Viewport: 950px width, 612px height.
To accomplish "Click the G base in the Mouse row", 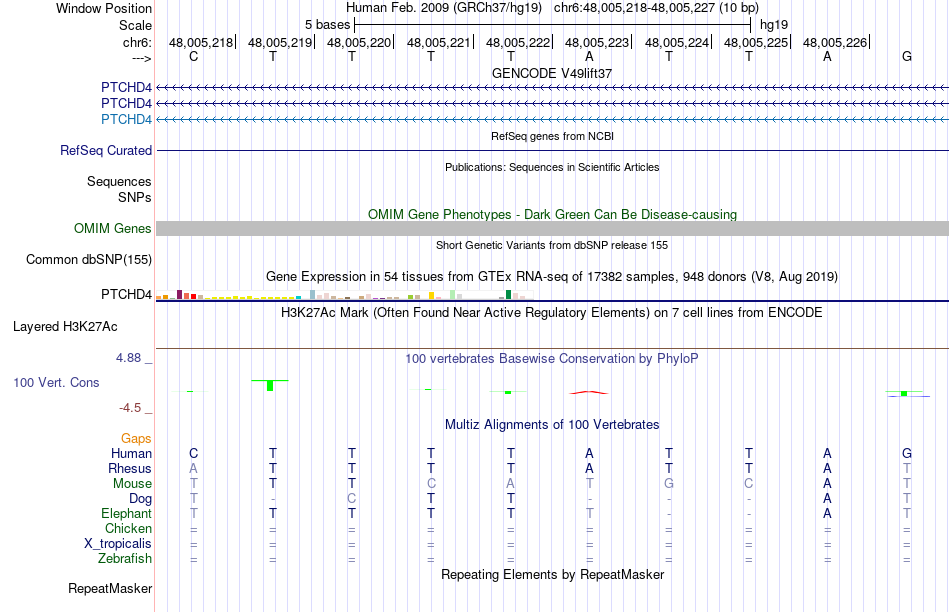I will pyautogui.click(x=669, y=484).
